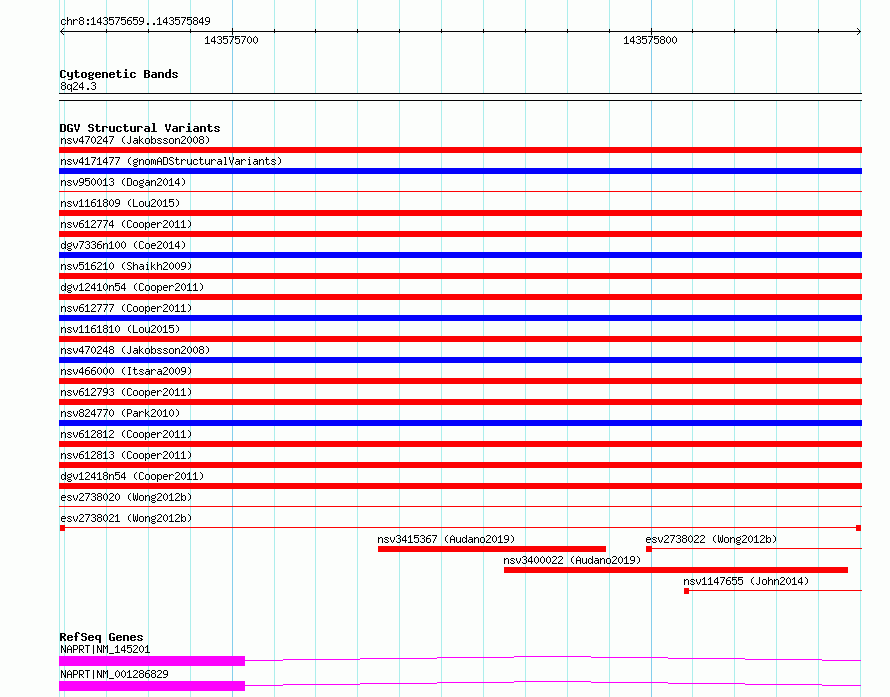Open NAPRT|NM_001286829 gene label
890x697 pixels.
114,674
